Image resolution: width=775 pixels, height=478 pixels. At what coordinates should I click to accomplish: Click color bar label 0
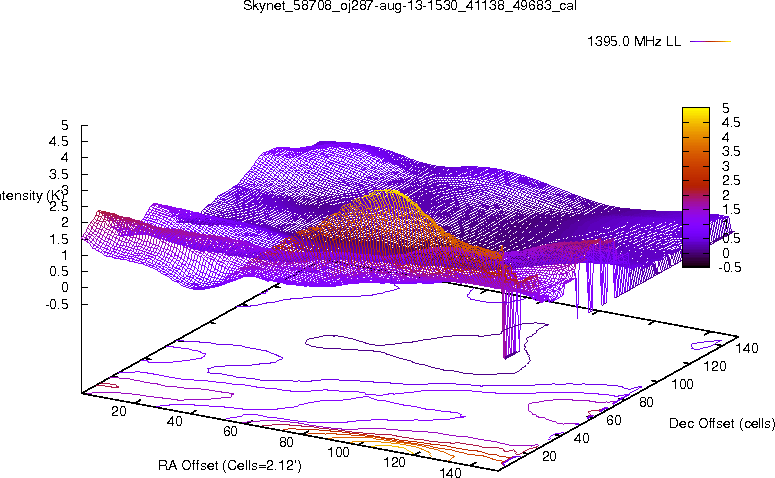tap(725, 253)
